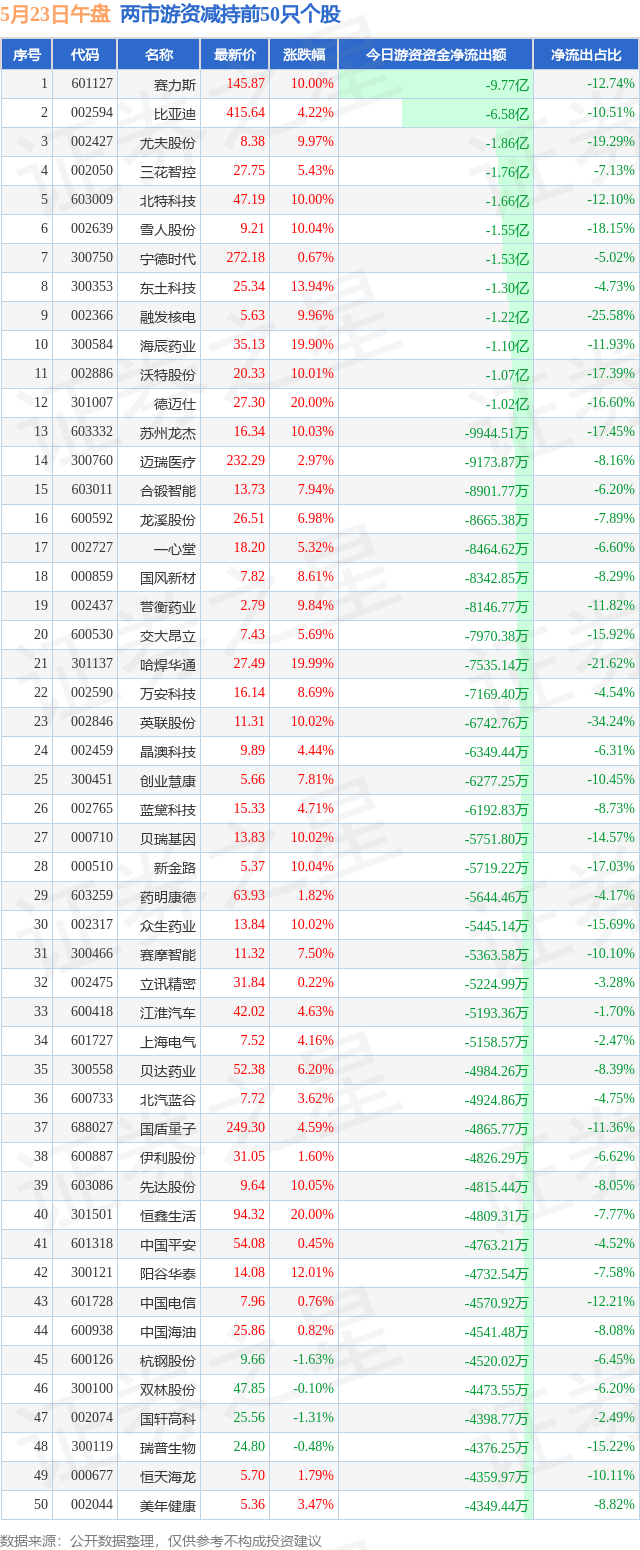This screenshot has height=1550, width=640.
Task: Select stock name 蓝黛科技
Action: coord(168,809)
